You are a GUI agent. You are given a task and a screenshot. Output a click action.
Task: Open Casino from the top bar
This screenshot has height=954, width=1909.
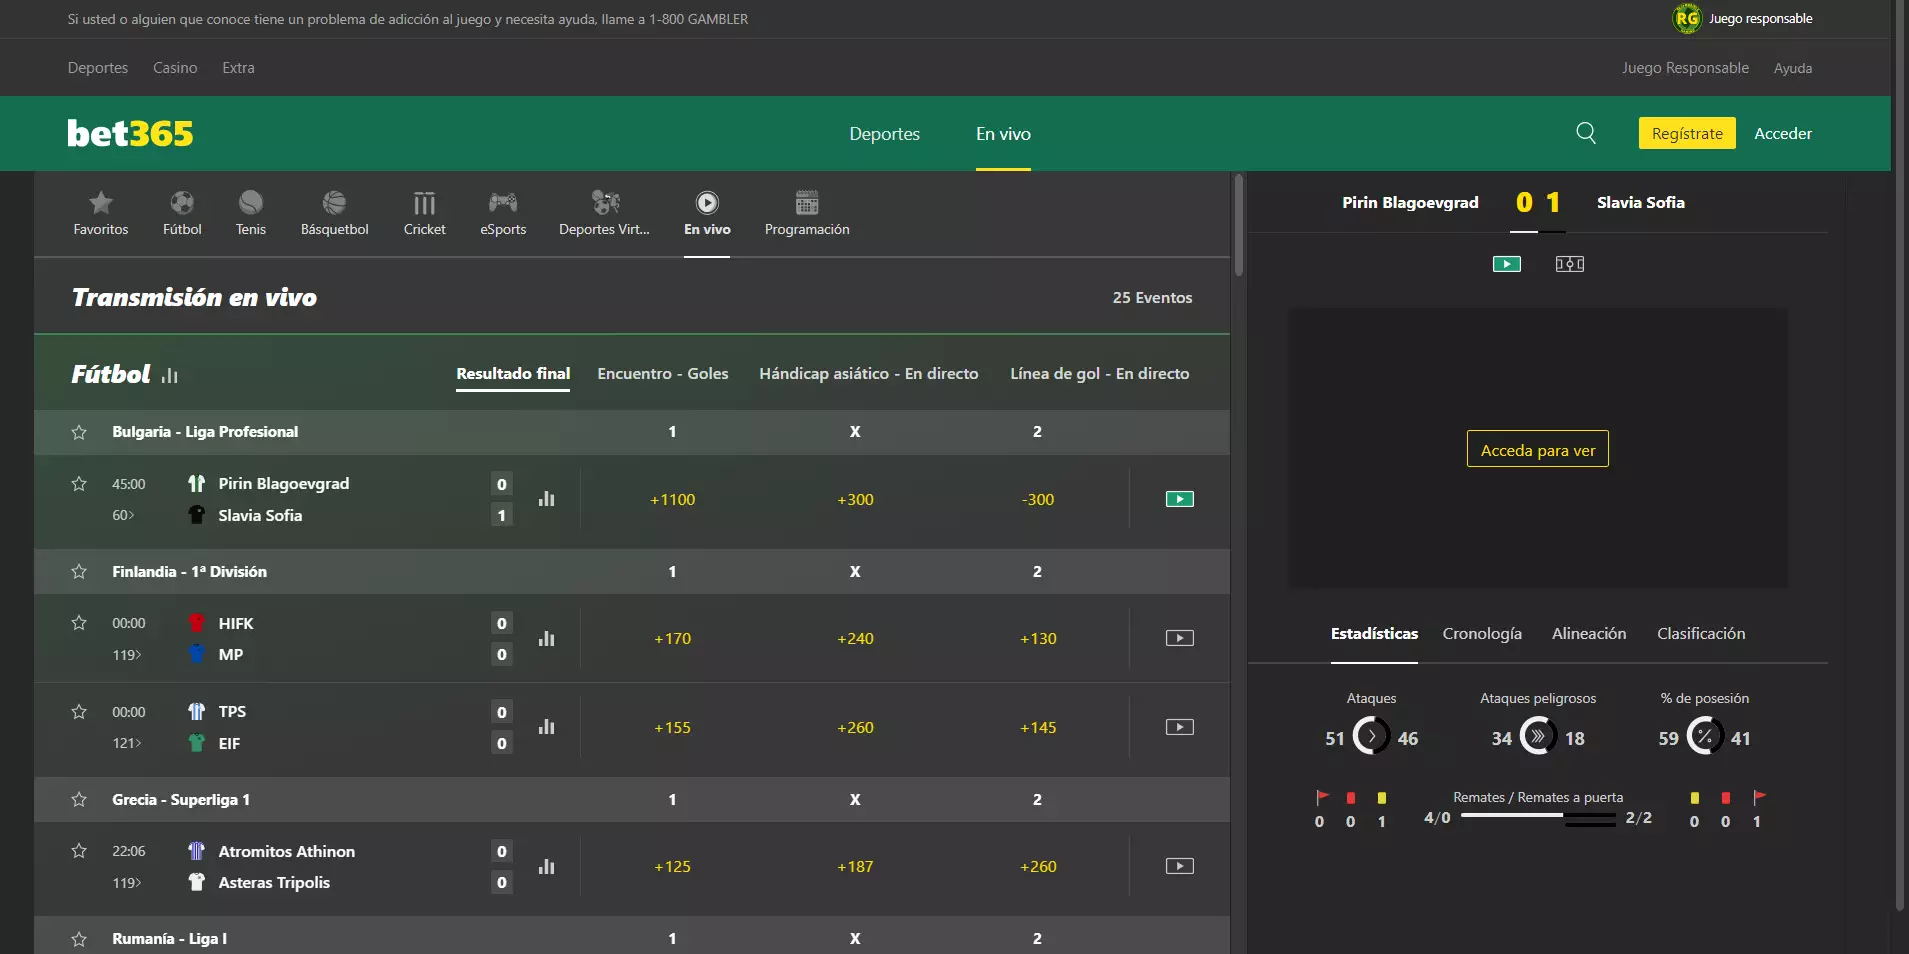point(175,68)
